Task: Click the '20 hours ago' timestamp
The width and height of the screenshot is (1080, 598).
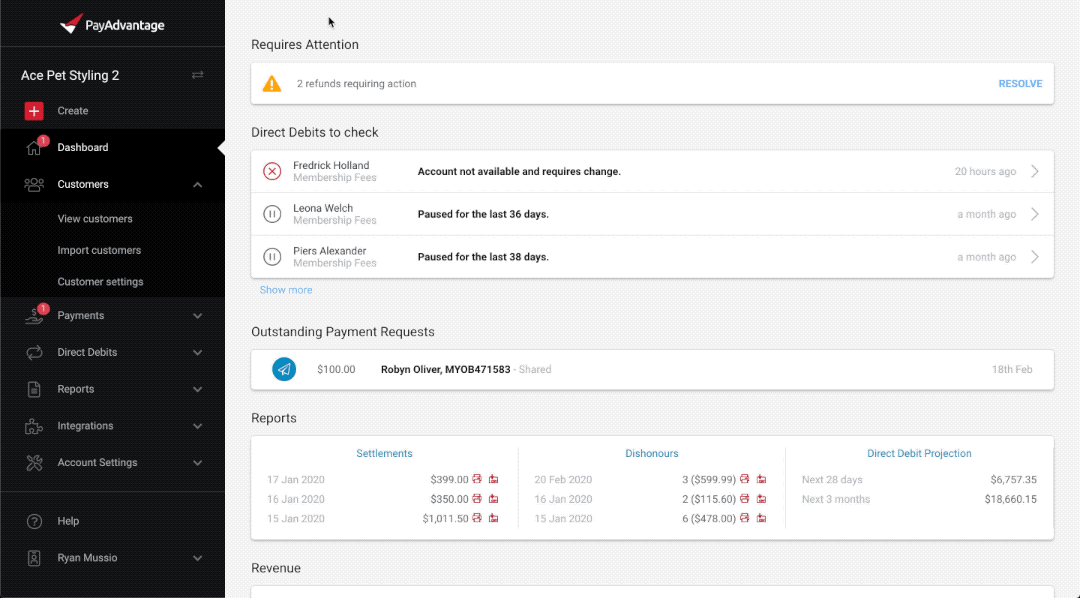Action: coord(985,172)
